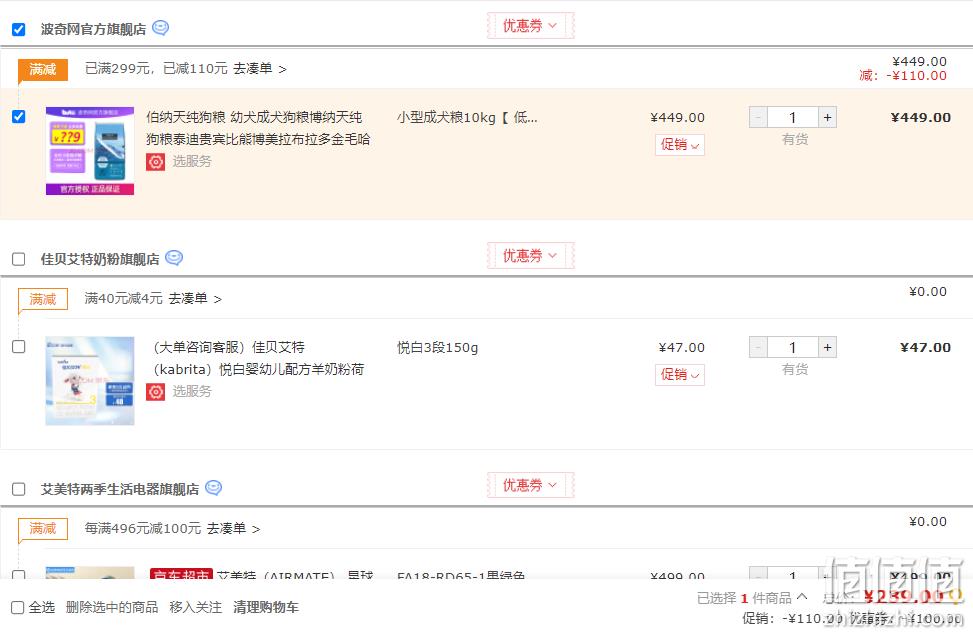The width and height of the screenshot is (973, 636).
Task: Click the red 选服务 icon for the dog food
Action: point(155,161)
